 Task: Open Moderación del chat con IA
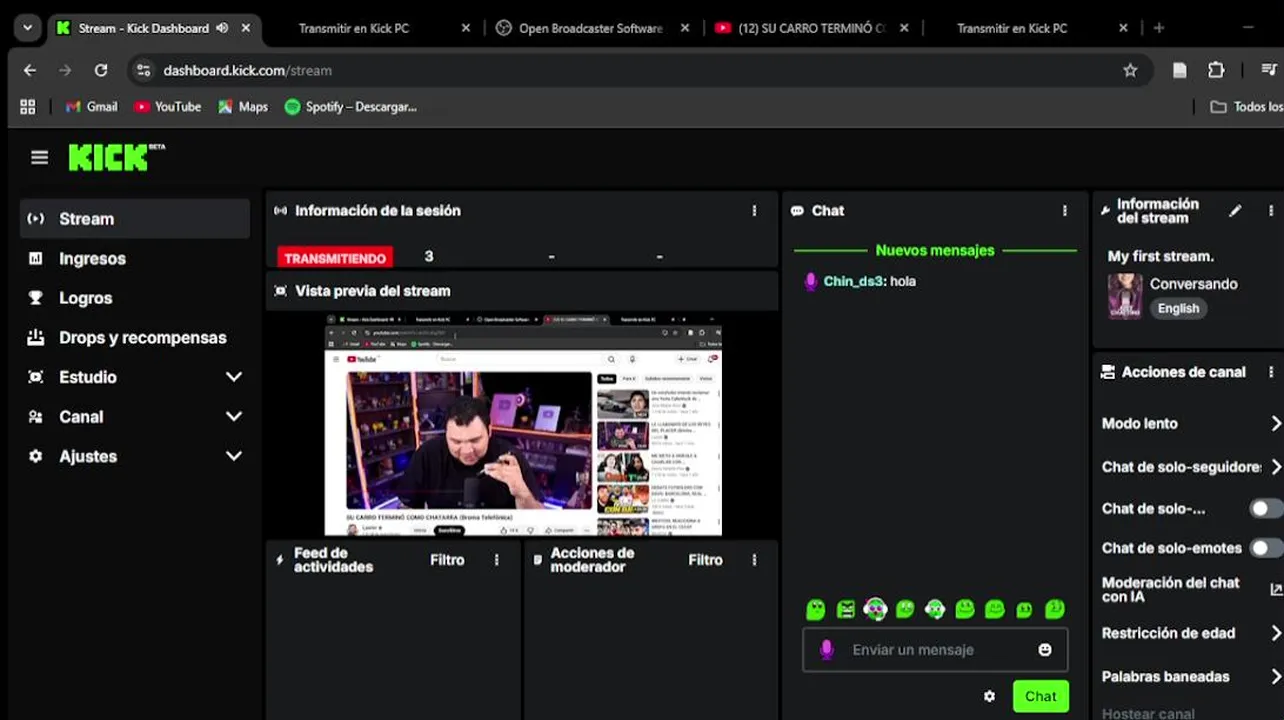(1190, 589)
